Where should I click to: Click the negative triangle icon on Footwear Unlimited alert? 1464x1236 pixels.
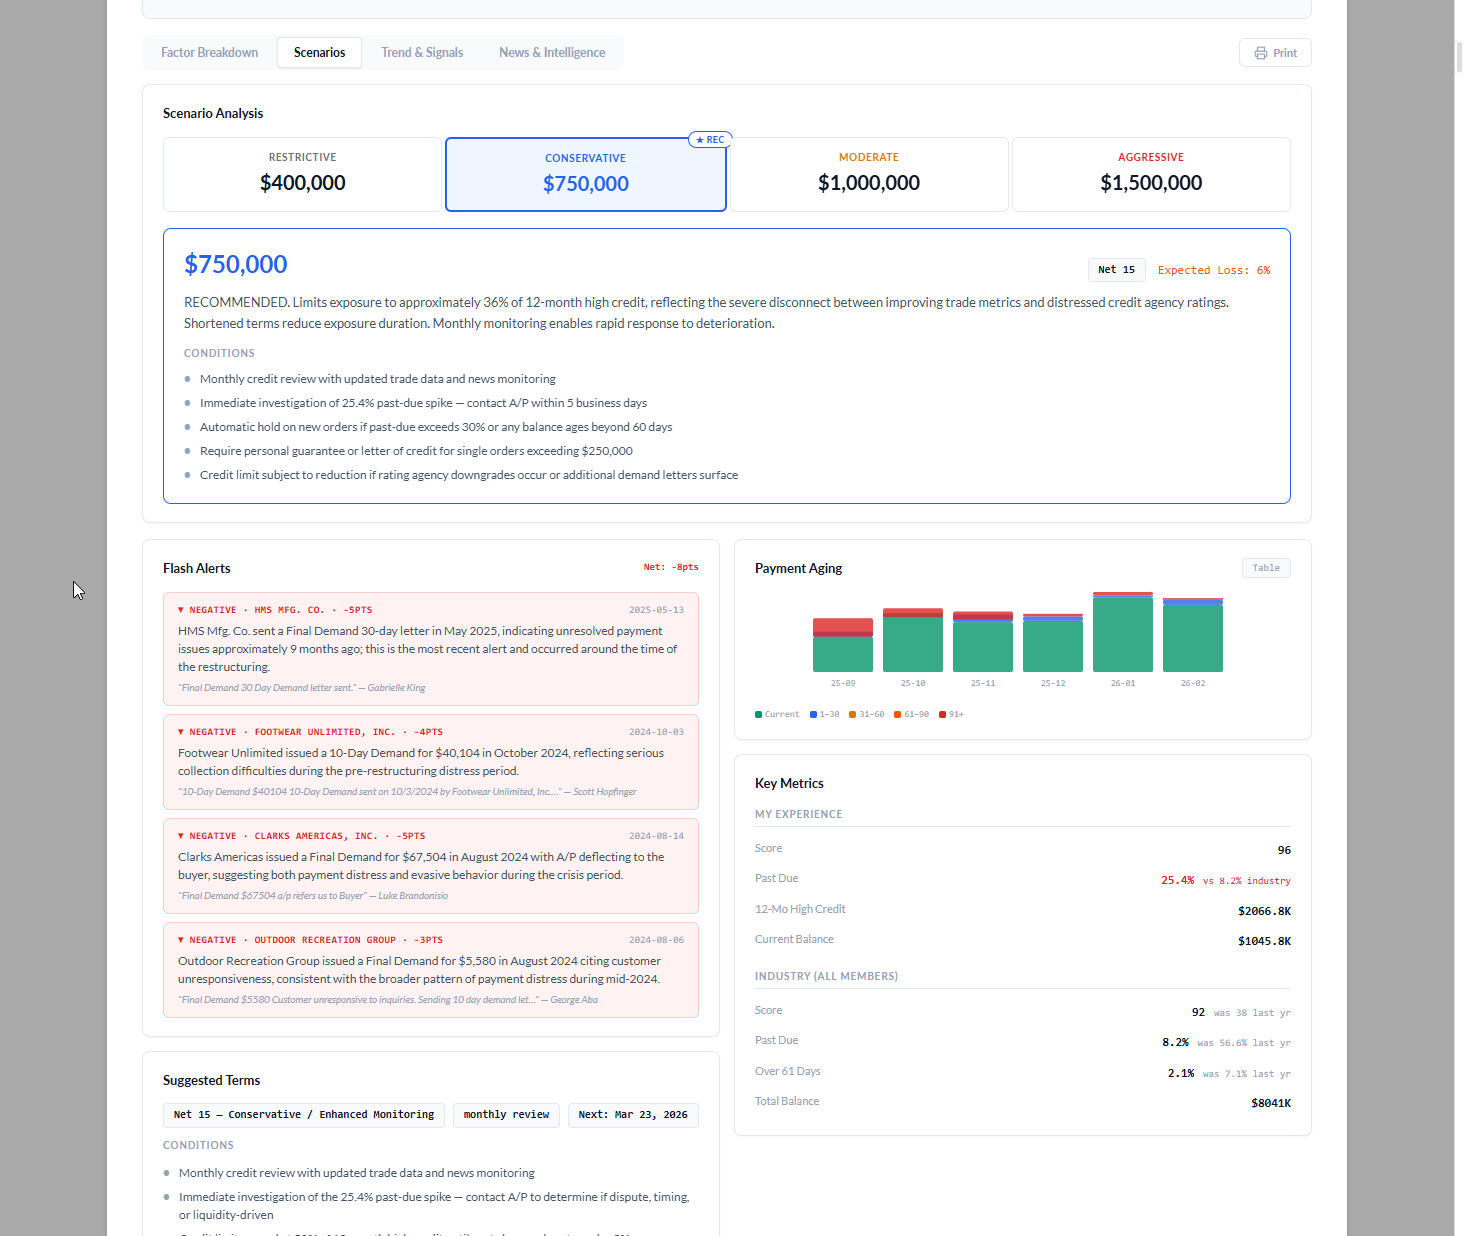[x=181, y=731]
